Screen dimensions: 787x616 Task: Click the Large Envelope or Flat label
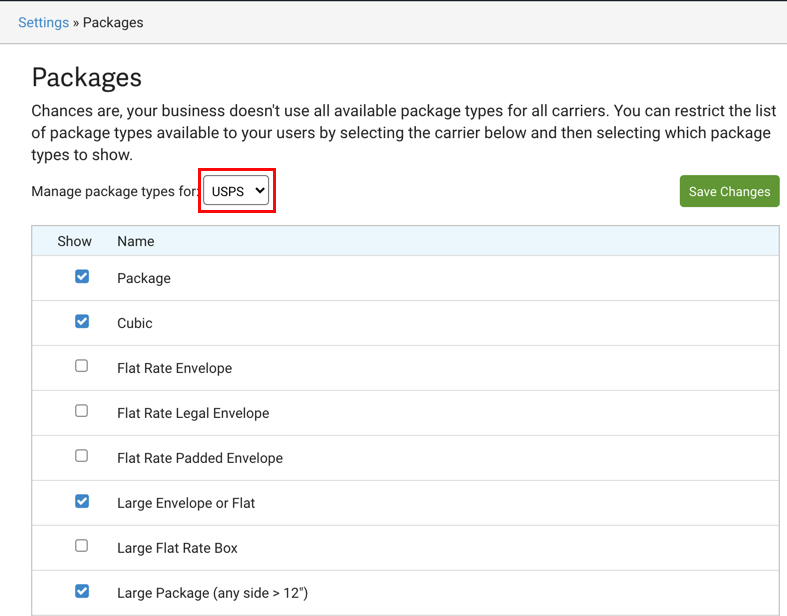pyautogui.click(x=186, y=503)
